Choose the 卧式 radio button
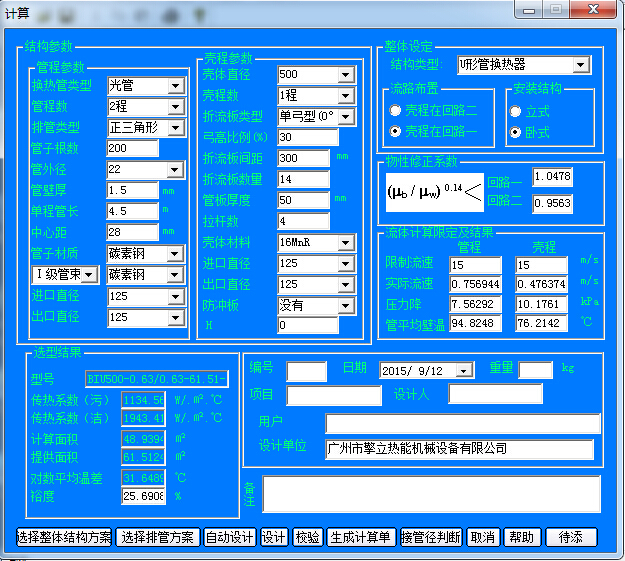 point(516,131)
